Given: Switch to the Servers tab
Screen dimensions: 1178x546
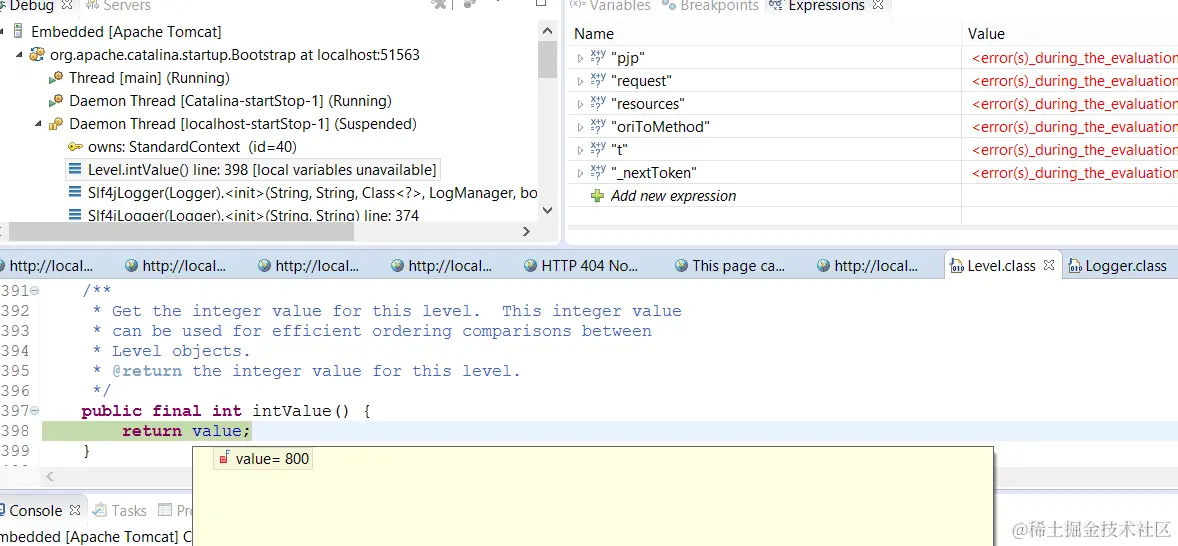Looking at the screenshot, I should [117, 5].
